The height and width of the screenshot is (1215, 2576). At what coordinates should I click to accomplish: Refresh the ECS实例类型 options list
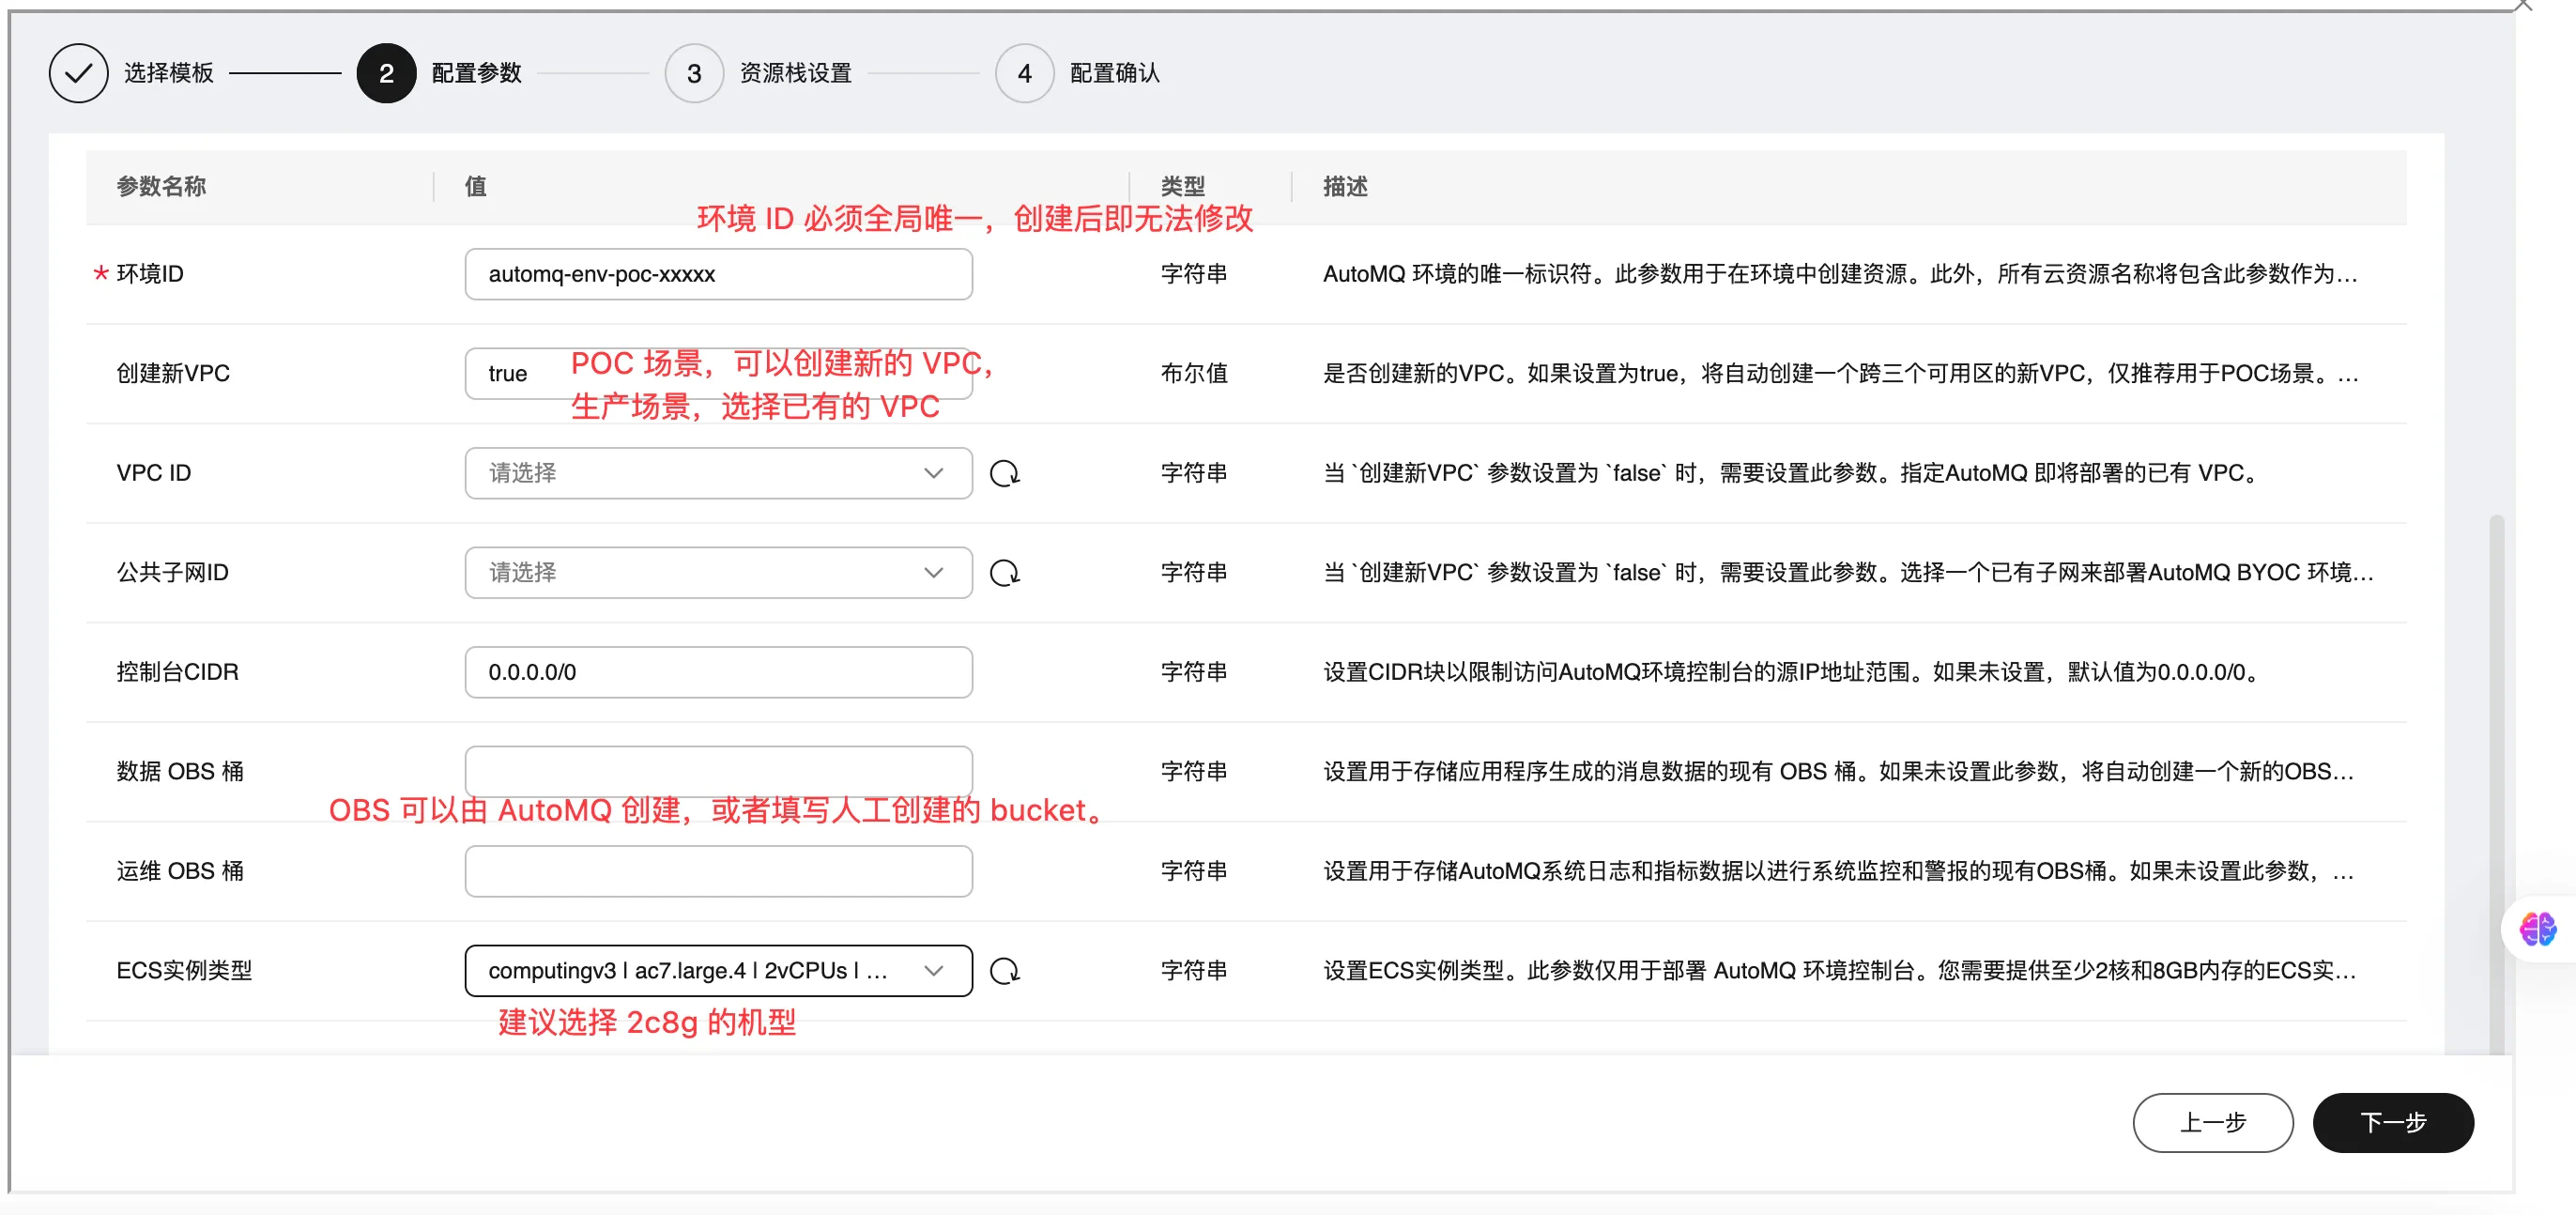(x=1004, y=971)
